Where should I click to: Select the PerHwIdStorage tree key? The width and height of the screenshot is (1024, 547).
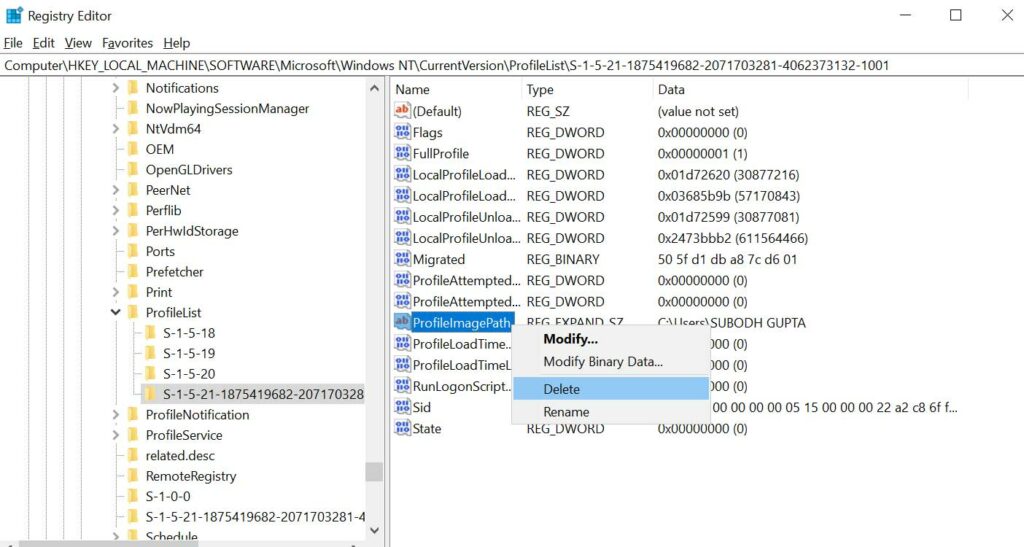(x=192, y=231)
